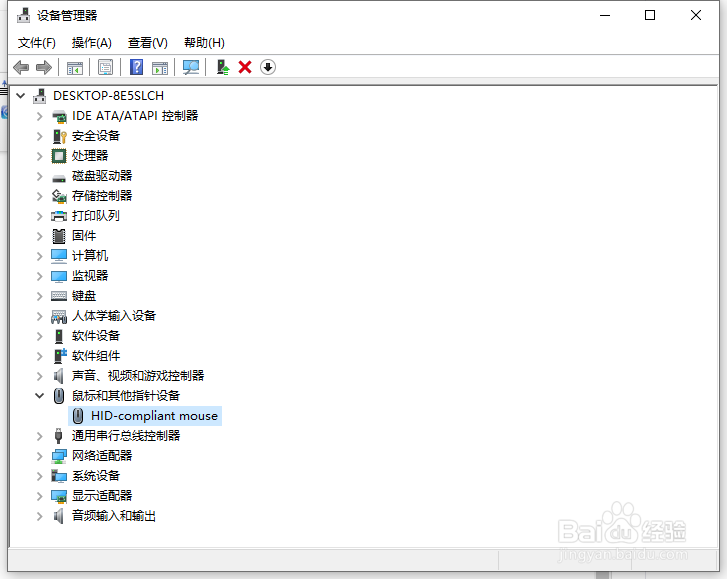This screenshot has height=579, width=727.
Task: Click the Disable device down-arrow icon
Action: 268,68
